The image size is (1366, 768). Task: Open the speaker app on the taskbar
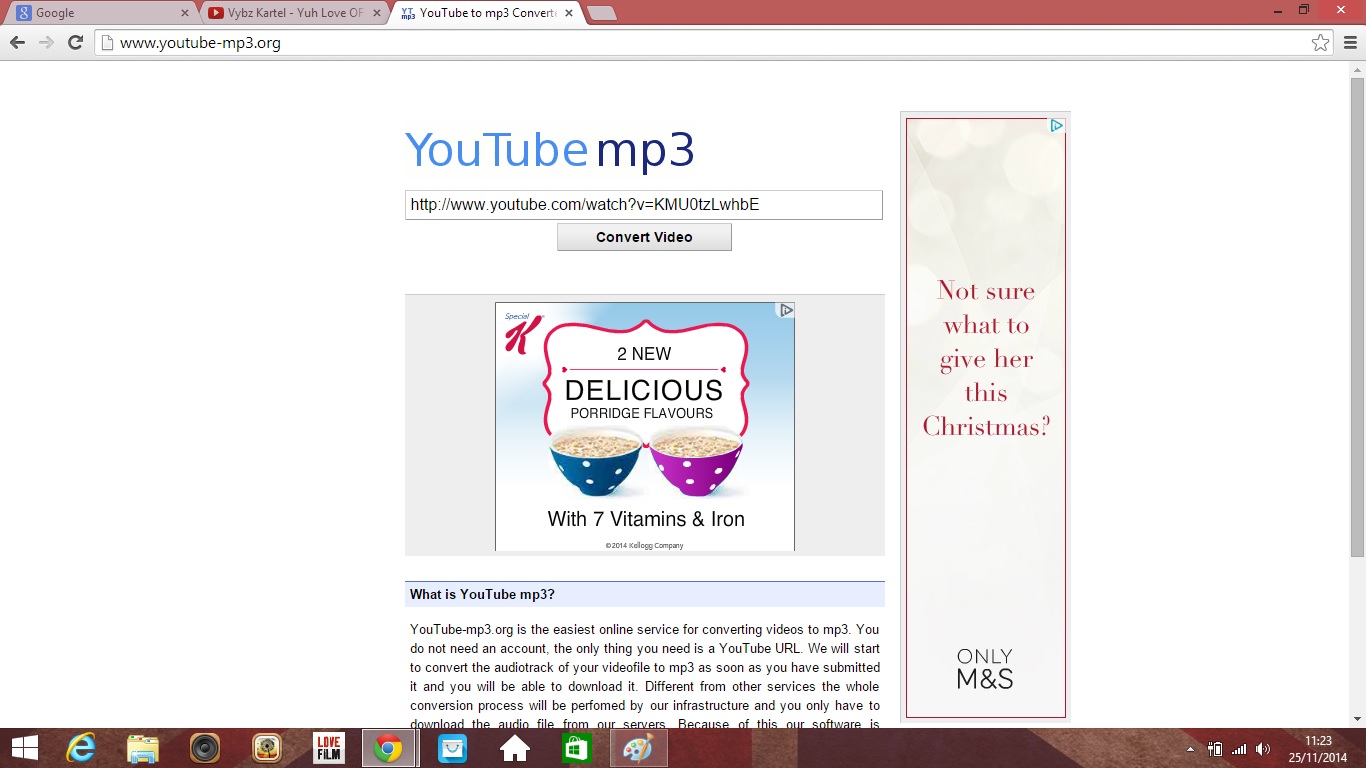point(205,748)
